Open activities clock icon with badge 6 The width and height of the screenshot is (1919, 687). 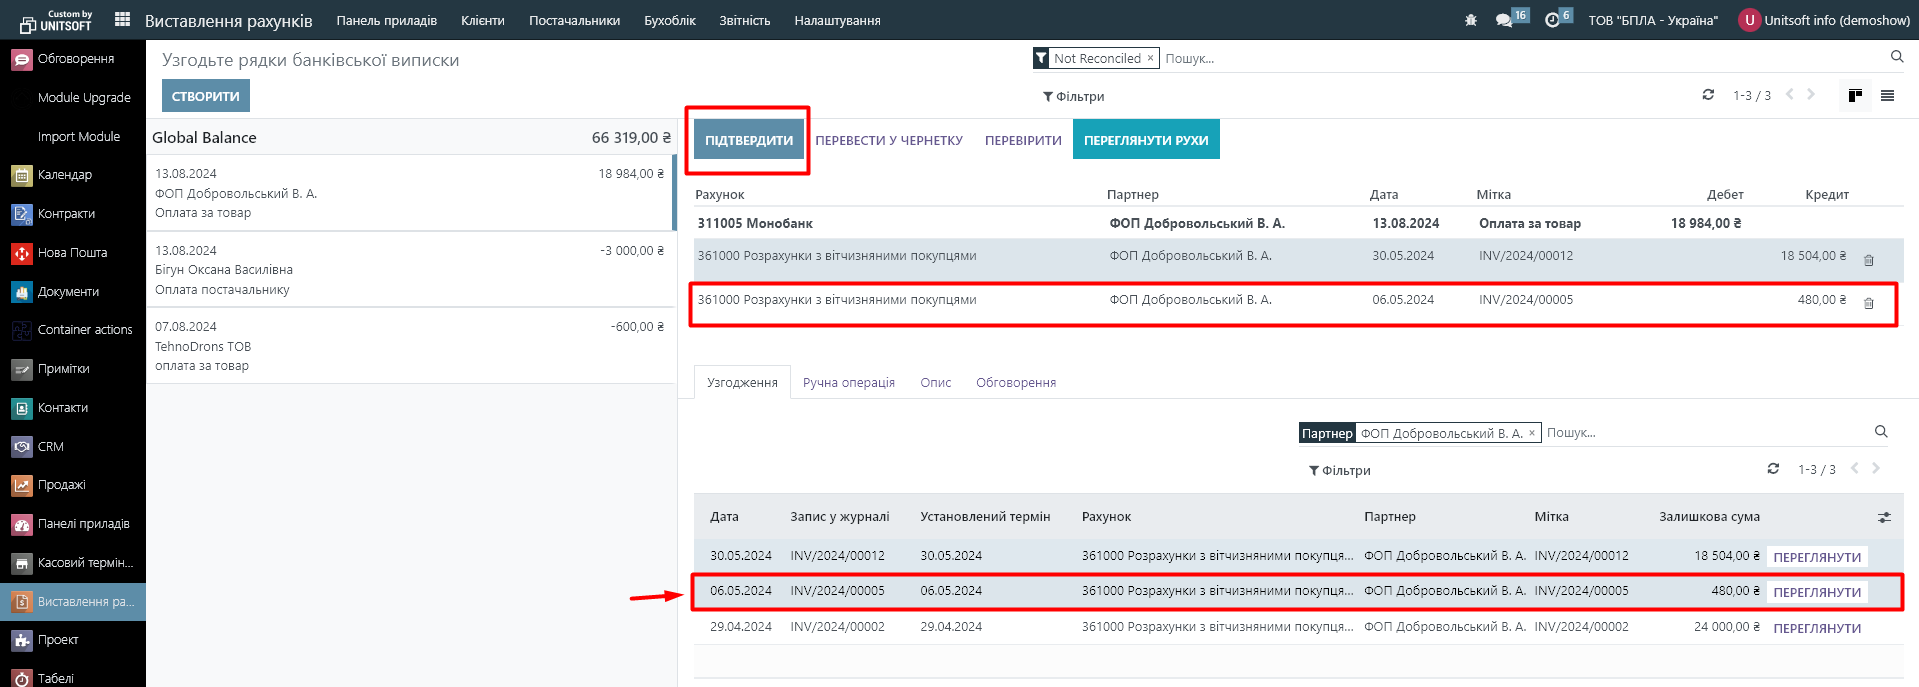(x=1552, y=20)
